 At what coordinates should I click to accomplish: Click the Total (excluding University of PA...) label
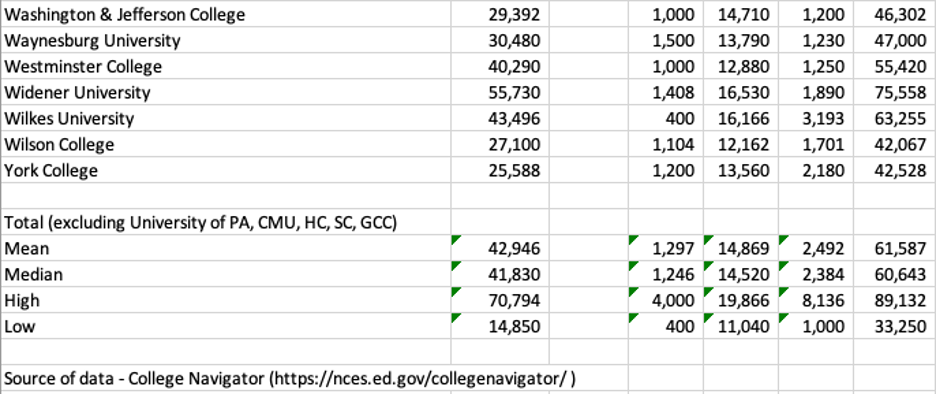click(226, 222)
